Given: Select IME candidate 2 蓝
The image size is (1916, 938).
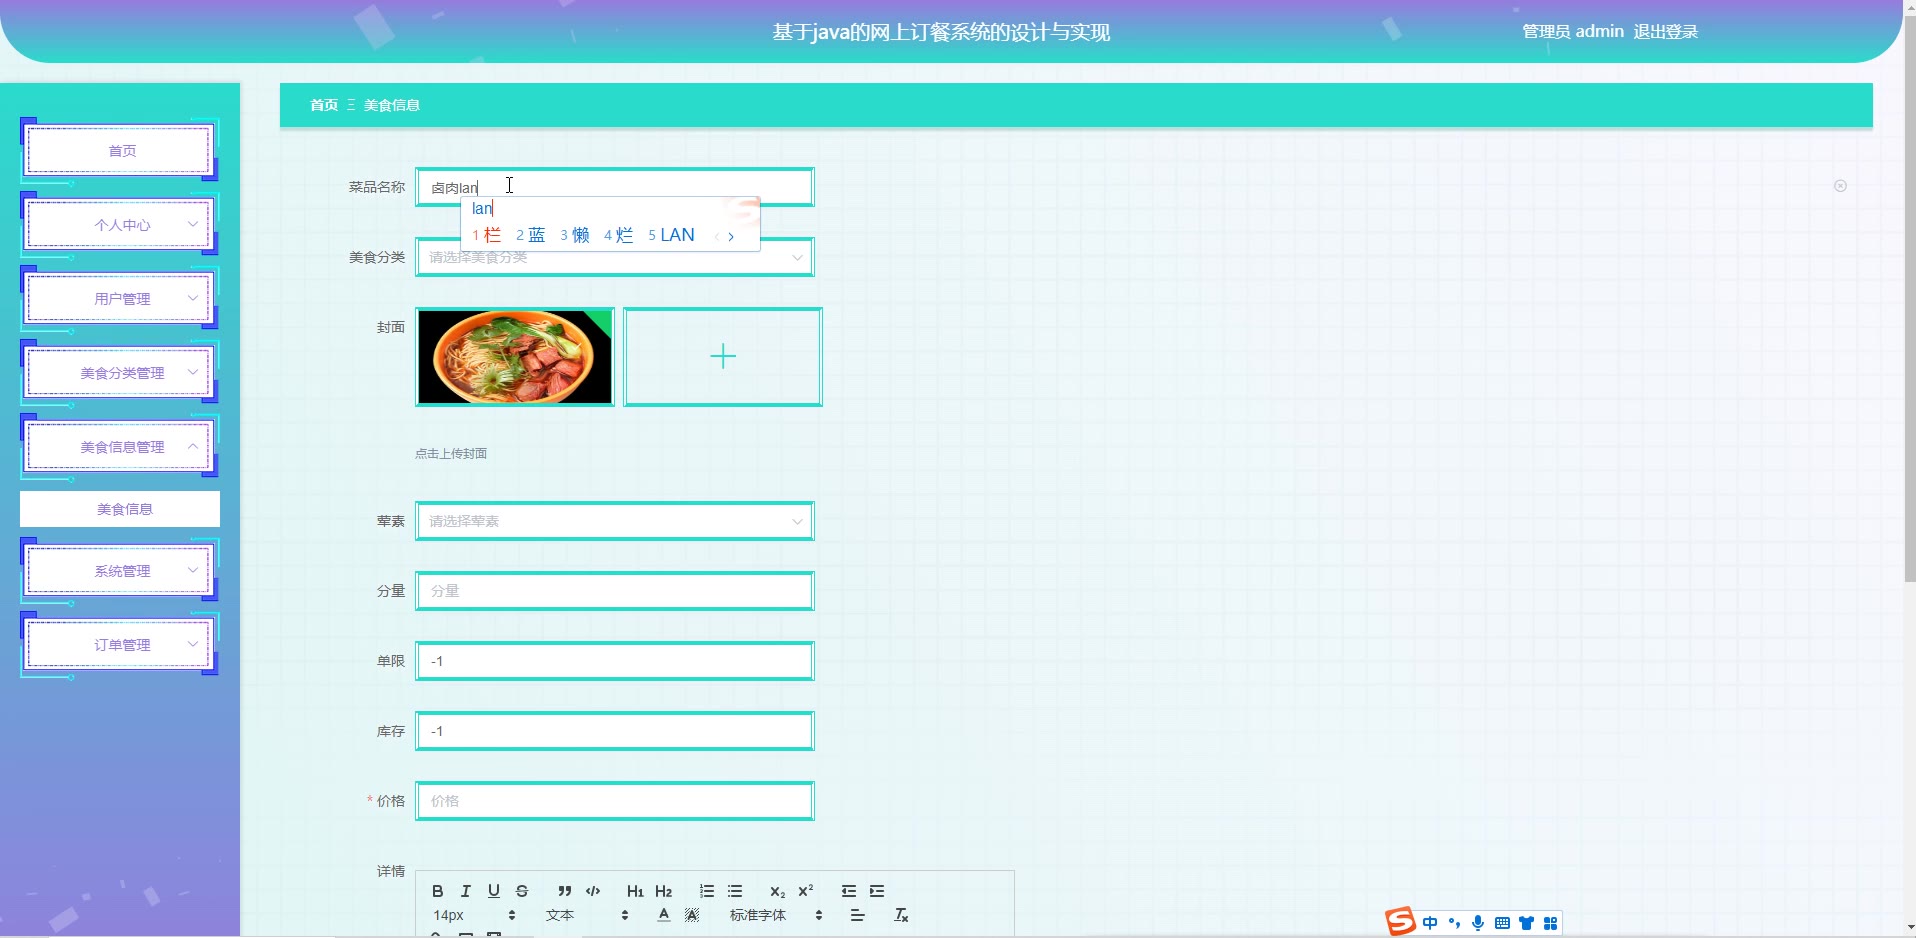Looking at the screenshot, I should pyautogui.click(x=531, y=235).
